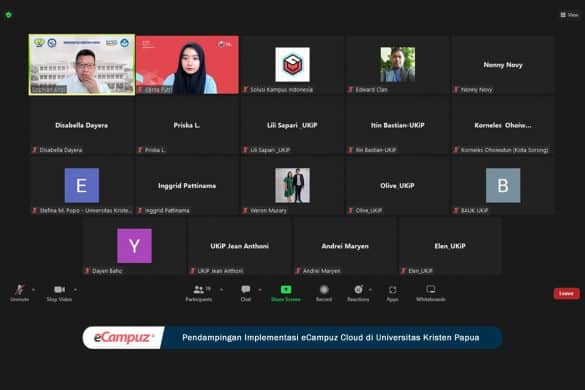
Task: Select the Solusi Kampus Indonesia logo avatar
Action: pyautogui.click(x=292, y=65)
